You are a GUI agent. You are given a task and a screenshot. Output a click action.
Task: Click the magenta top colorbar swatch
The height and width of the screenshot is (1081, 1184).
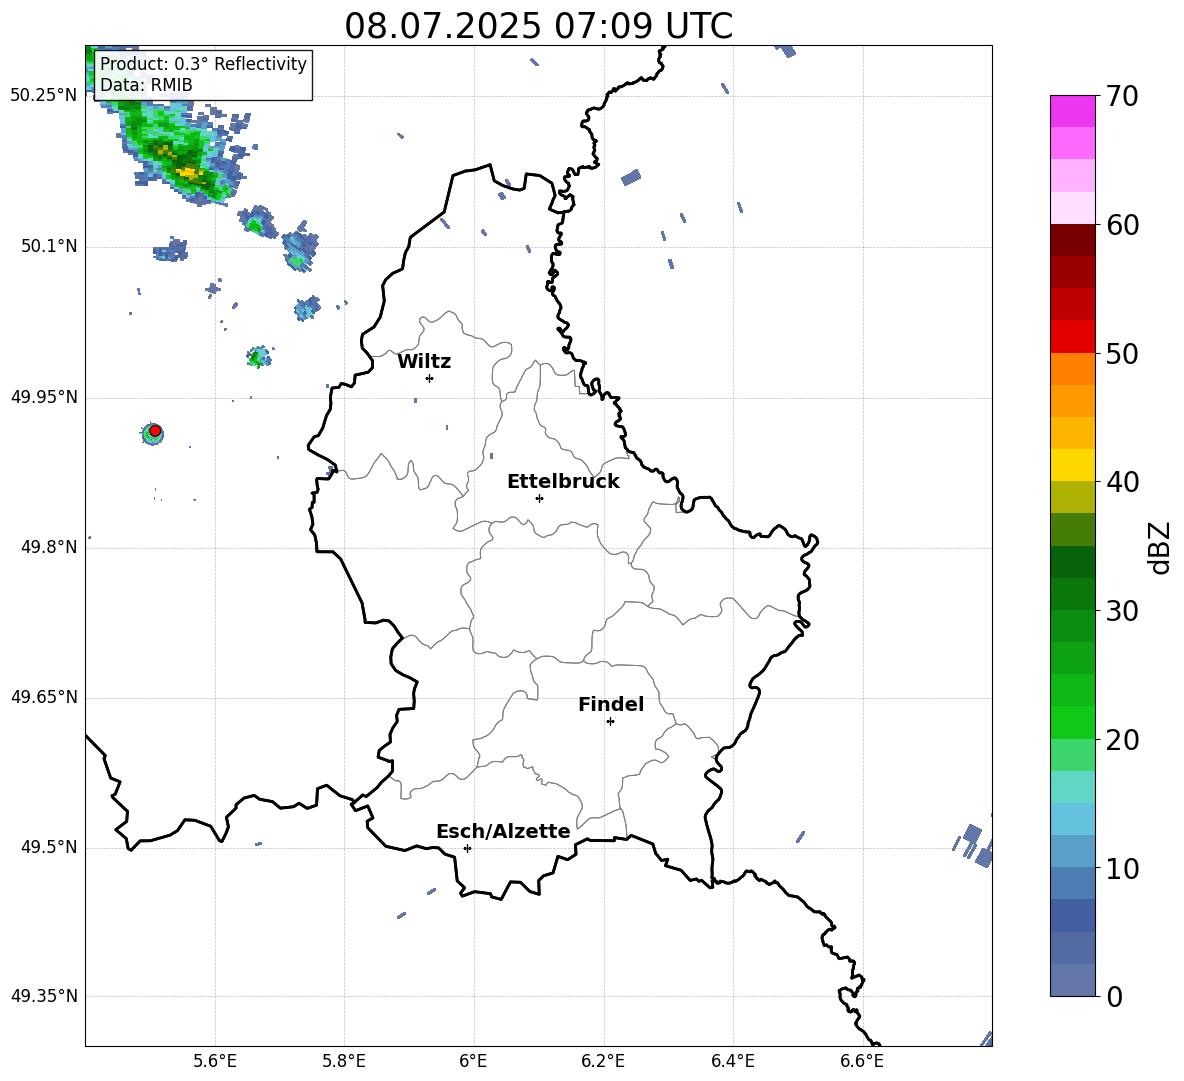pyautogui.click(x=1073, y=112)
